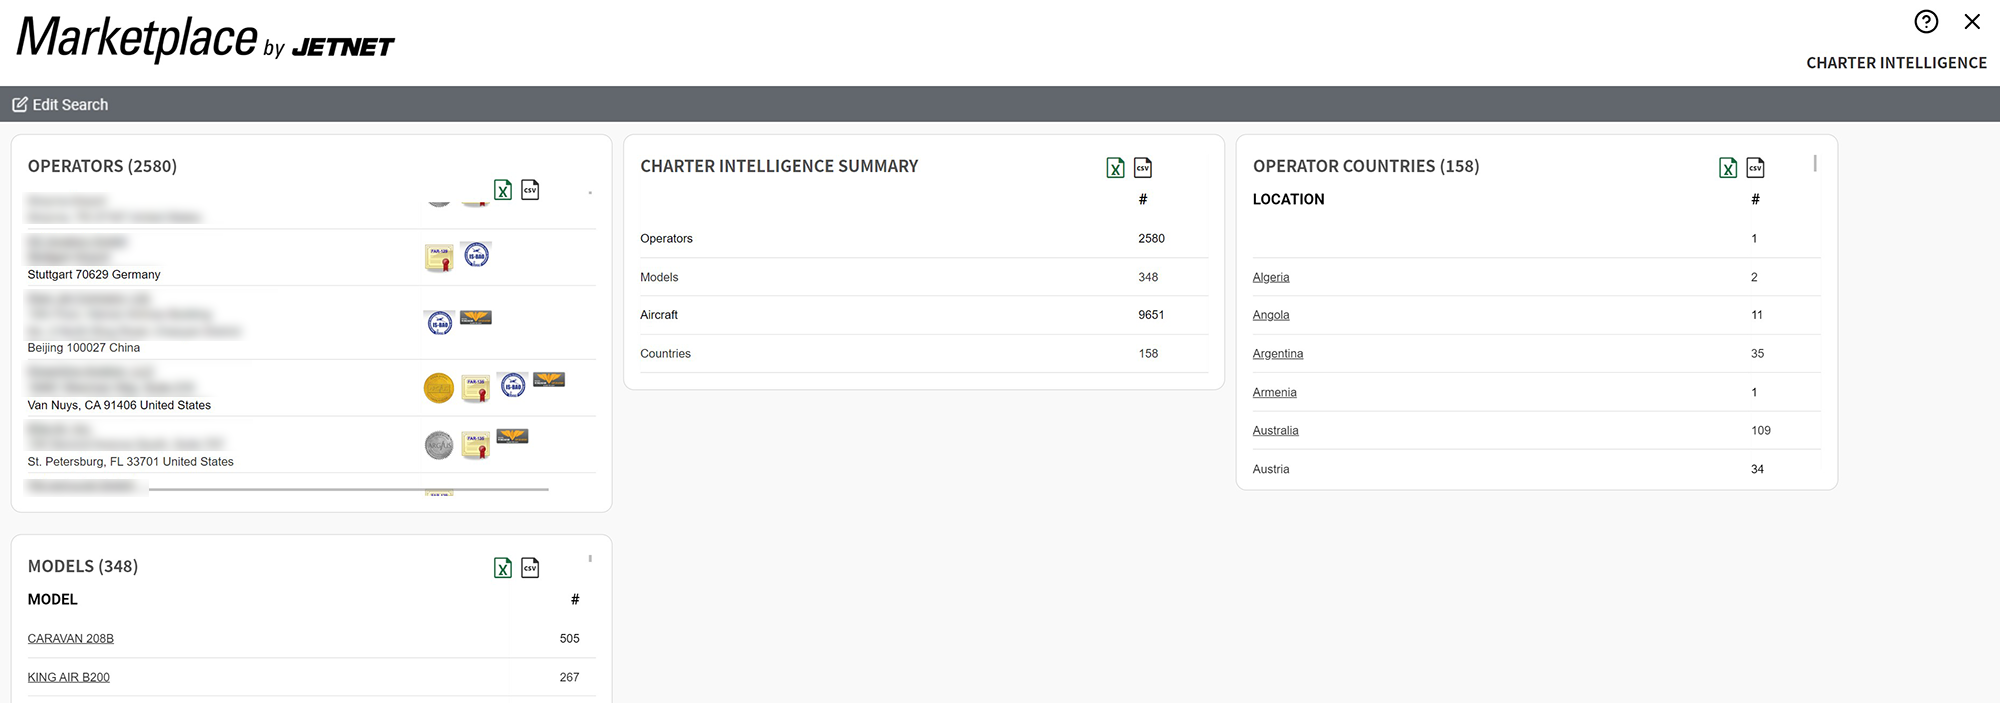Image resolution: width=2000 pixels, height=703 pixels.
Task: Open the Australia country link
Action: click(x=1276, y=431)
